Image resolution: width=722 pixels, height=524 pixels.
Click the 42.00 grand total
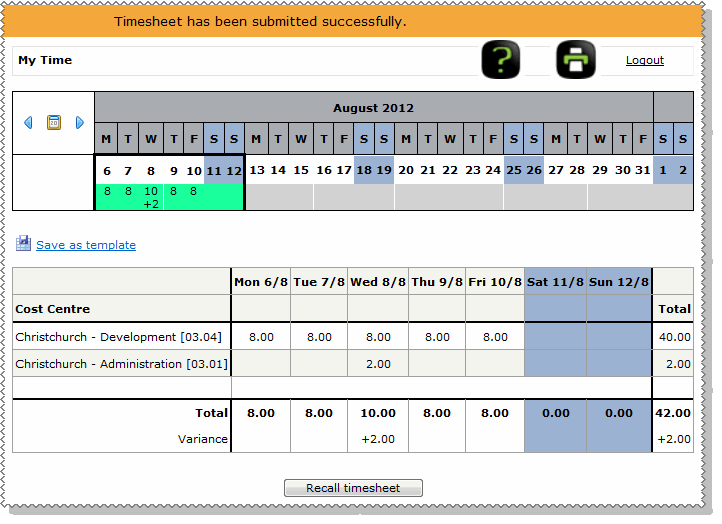click(x=673, y=413)
